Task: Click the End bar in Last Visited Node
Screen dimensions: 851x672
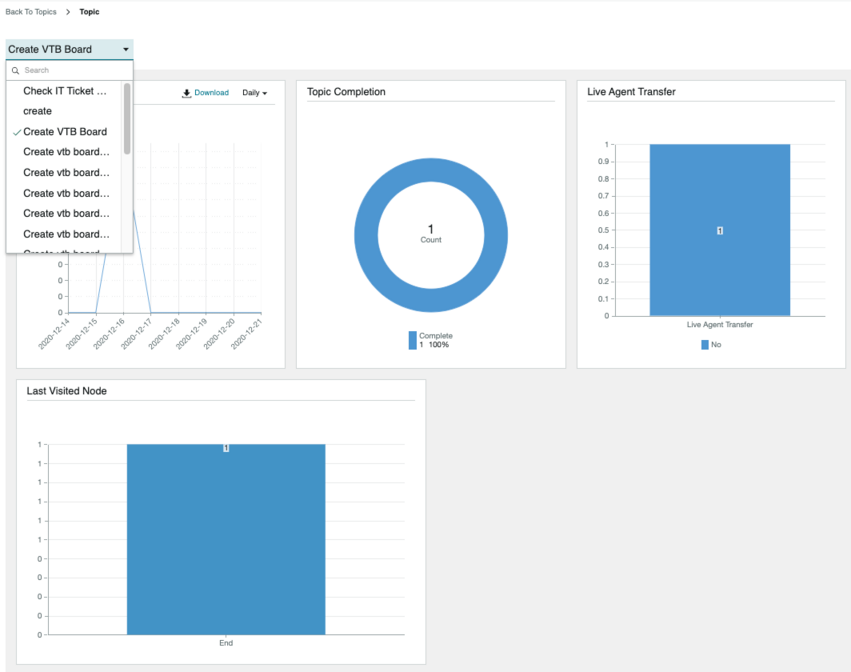Action: tap(226, 539)
